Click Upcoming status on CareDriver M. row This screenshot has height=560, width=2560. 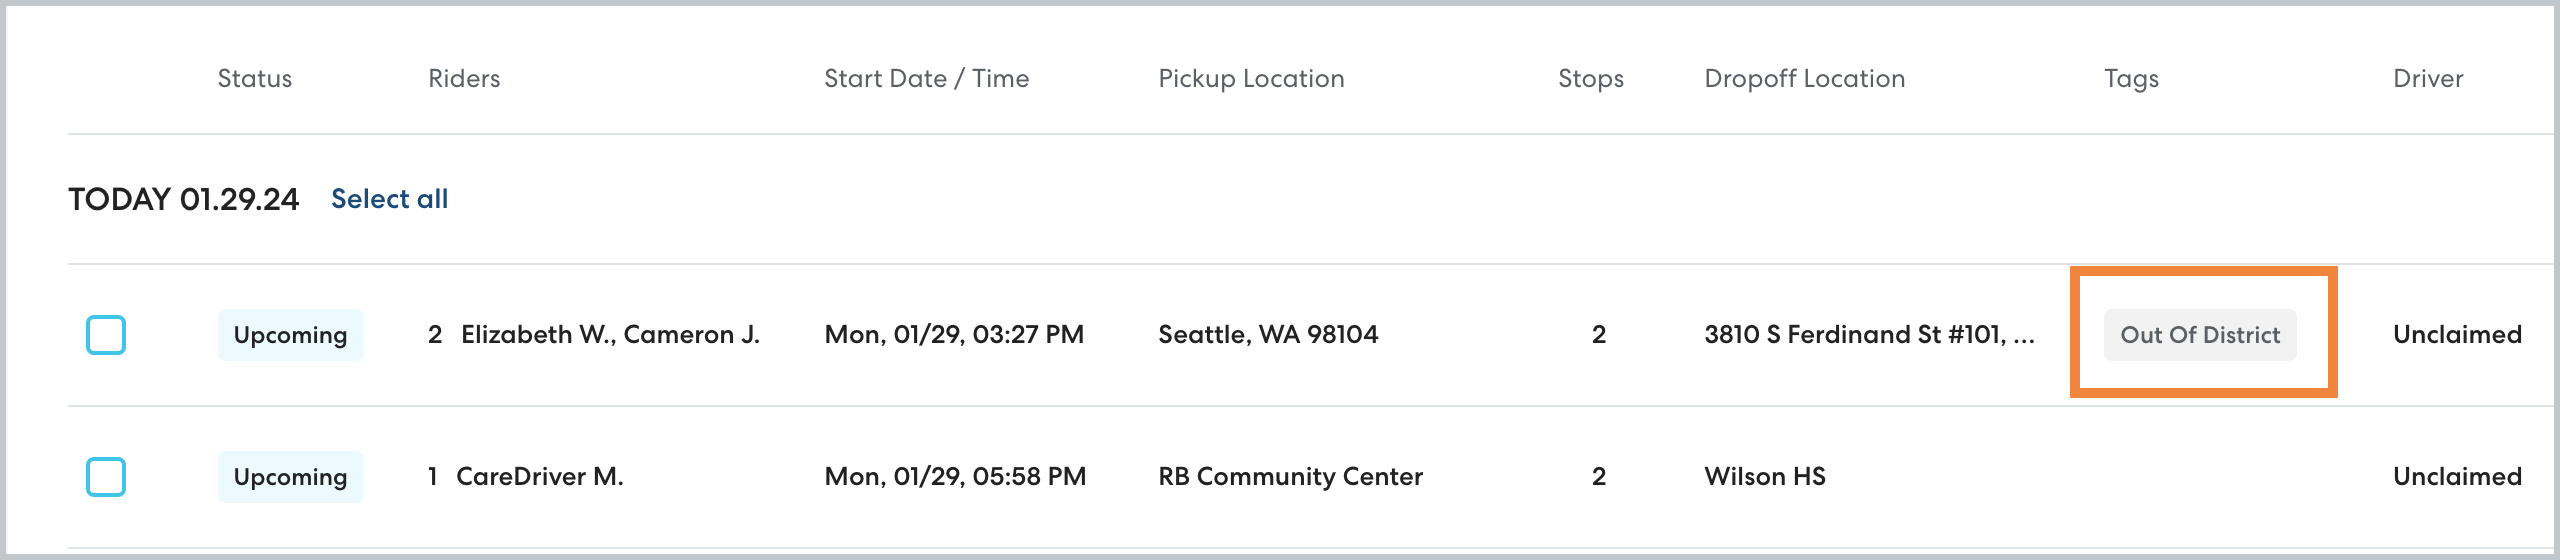(290, 477)
